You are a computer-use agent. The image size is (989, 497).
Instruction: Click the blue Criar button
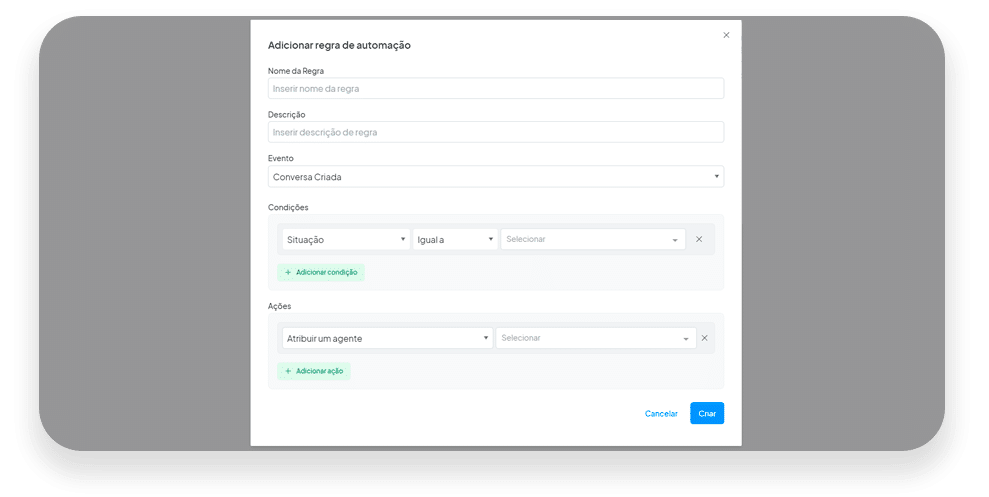pyautogui.click(x=707, y=413)
